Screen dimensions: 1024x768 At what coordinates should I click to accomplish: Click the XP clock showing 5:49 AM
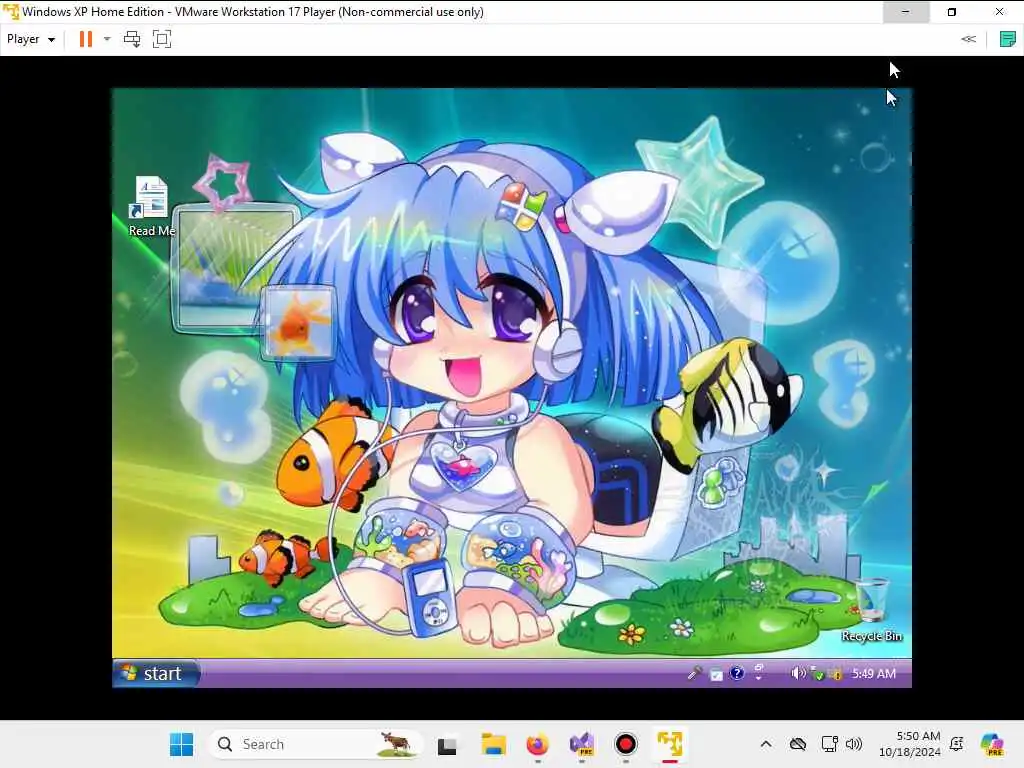click(874, 673)
